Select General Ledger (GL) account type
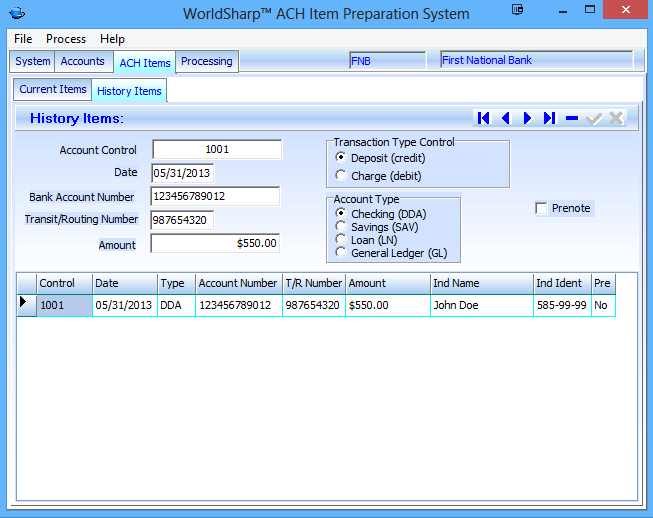This screenshot has width=653, height=518. (x=342, y=253)
